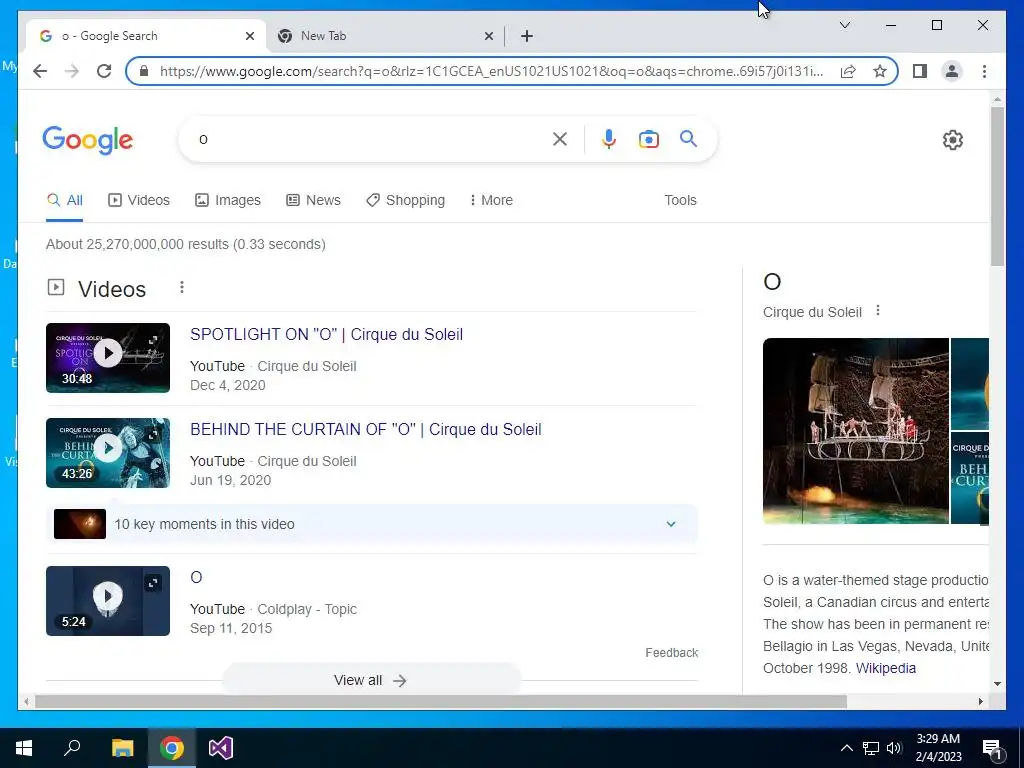1024x768 pixels.
Task: View site info via the padlock icon
Action: (x=144, y=71)
